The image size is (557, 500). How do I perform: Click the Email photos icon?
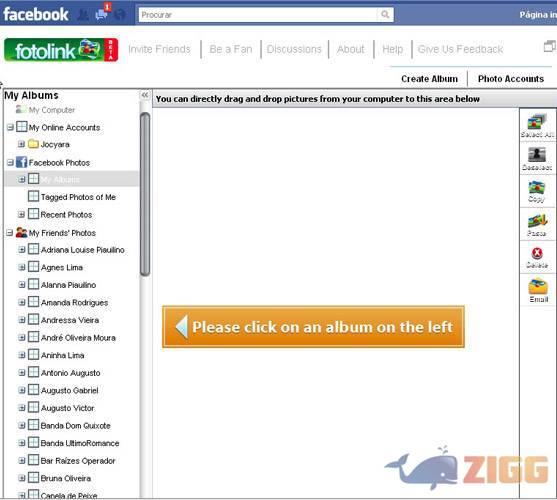coord(538,287)
